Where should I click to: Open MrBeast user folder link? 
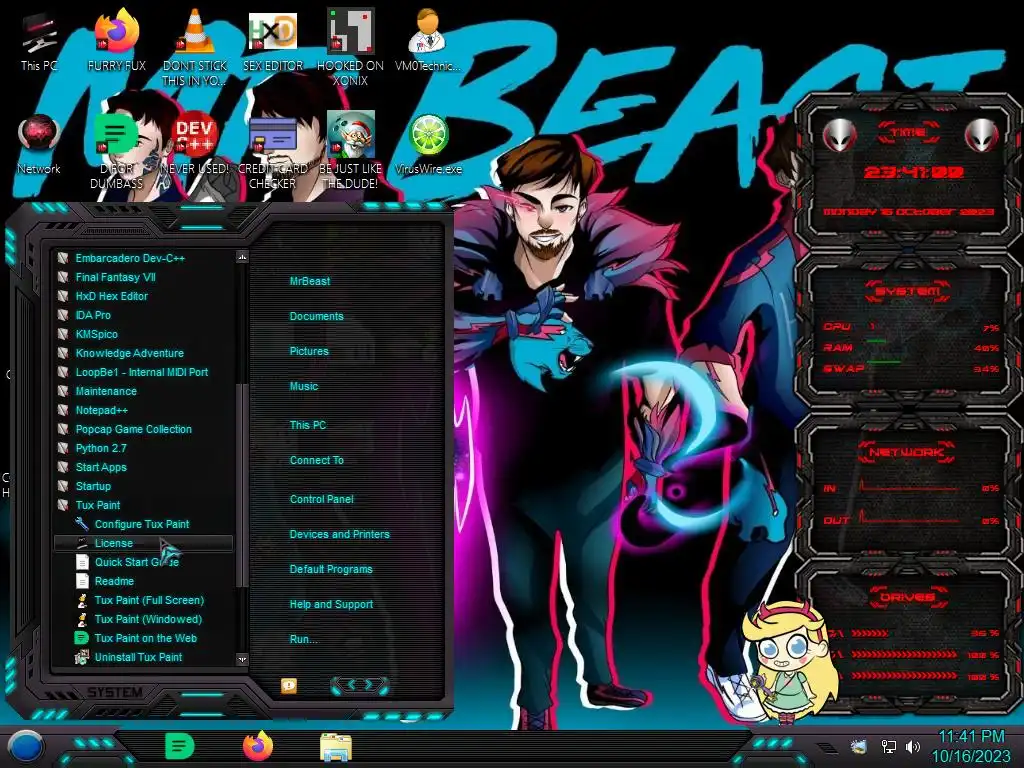[x=310, y=281]
